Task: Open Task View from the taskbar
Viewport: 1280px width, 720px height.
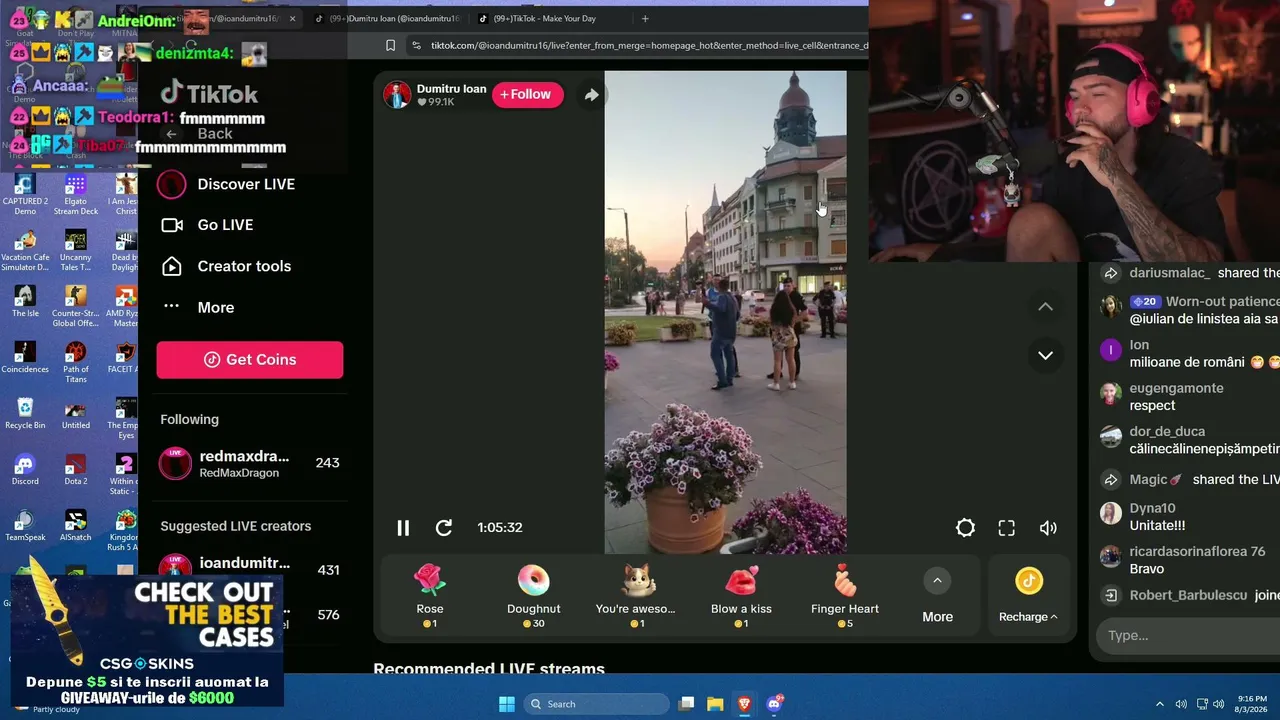Action: click(686, 704)
